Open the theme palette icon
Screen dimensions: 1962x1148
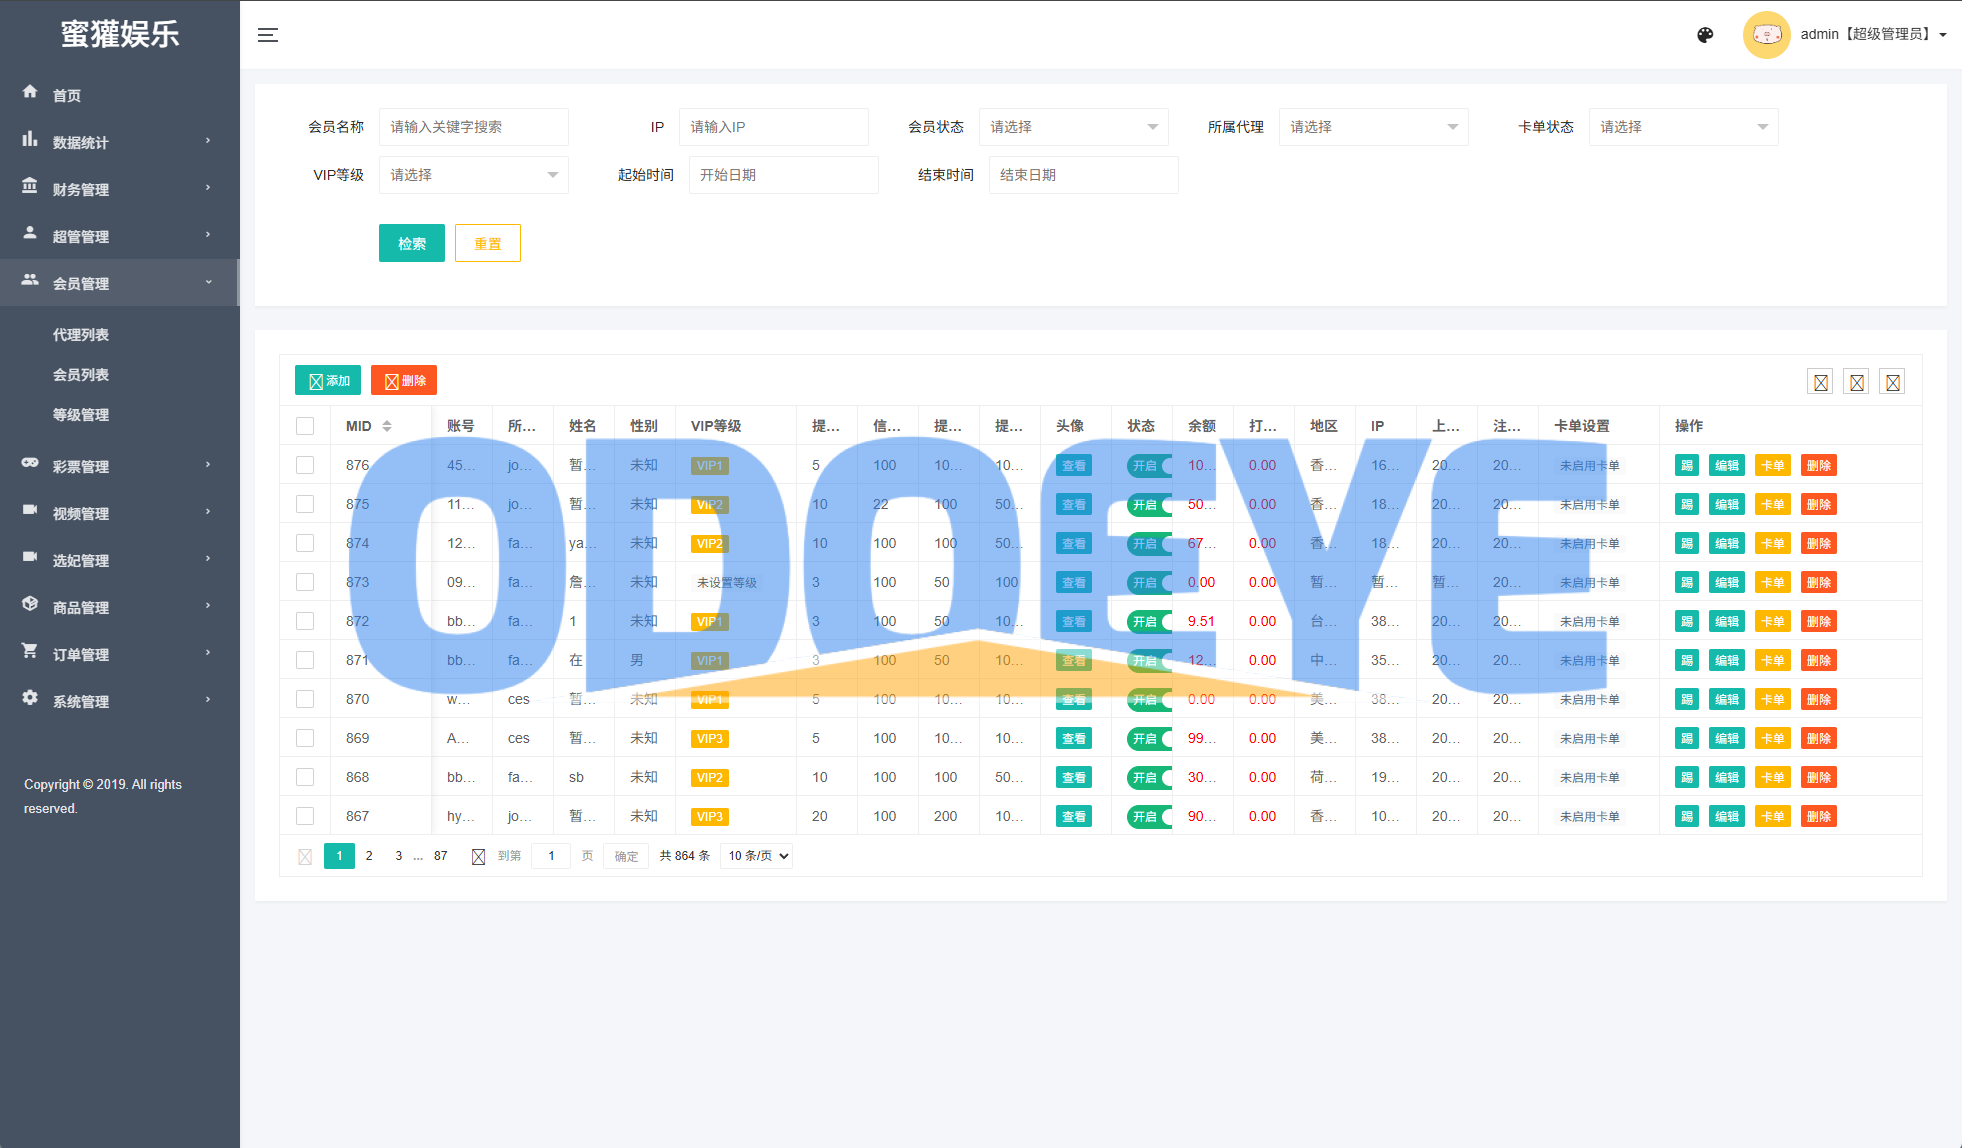(x=1705, y=35)
